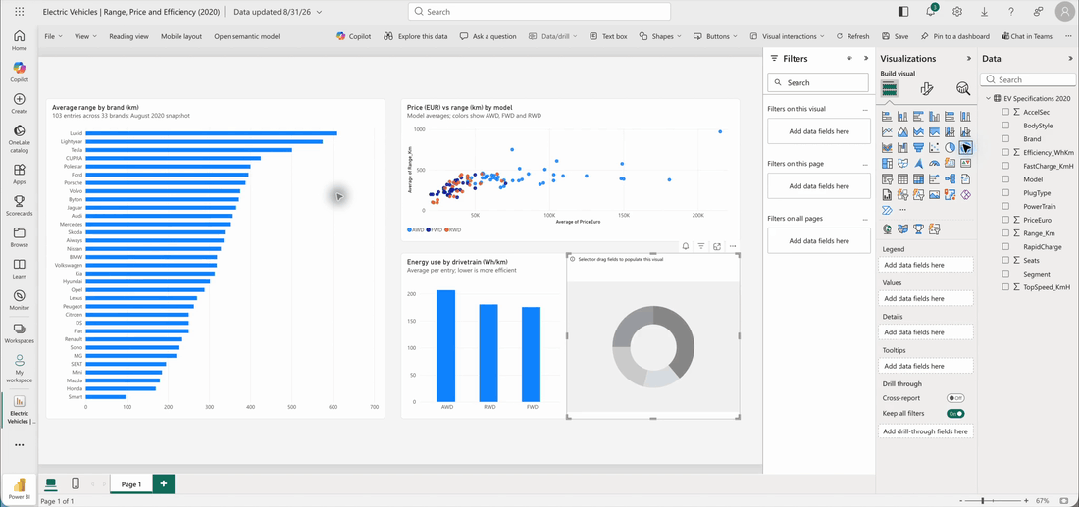This screenshot has height=507, width=1079.
Task: Select the line chart visual type
Action: point(887,131)
